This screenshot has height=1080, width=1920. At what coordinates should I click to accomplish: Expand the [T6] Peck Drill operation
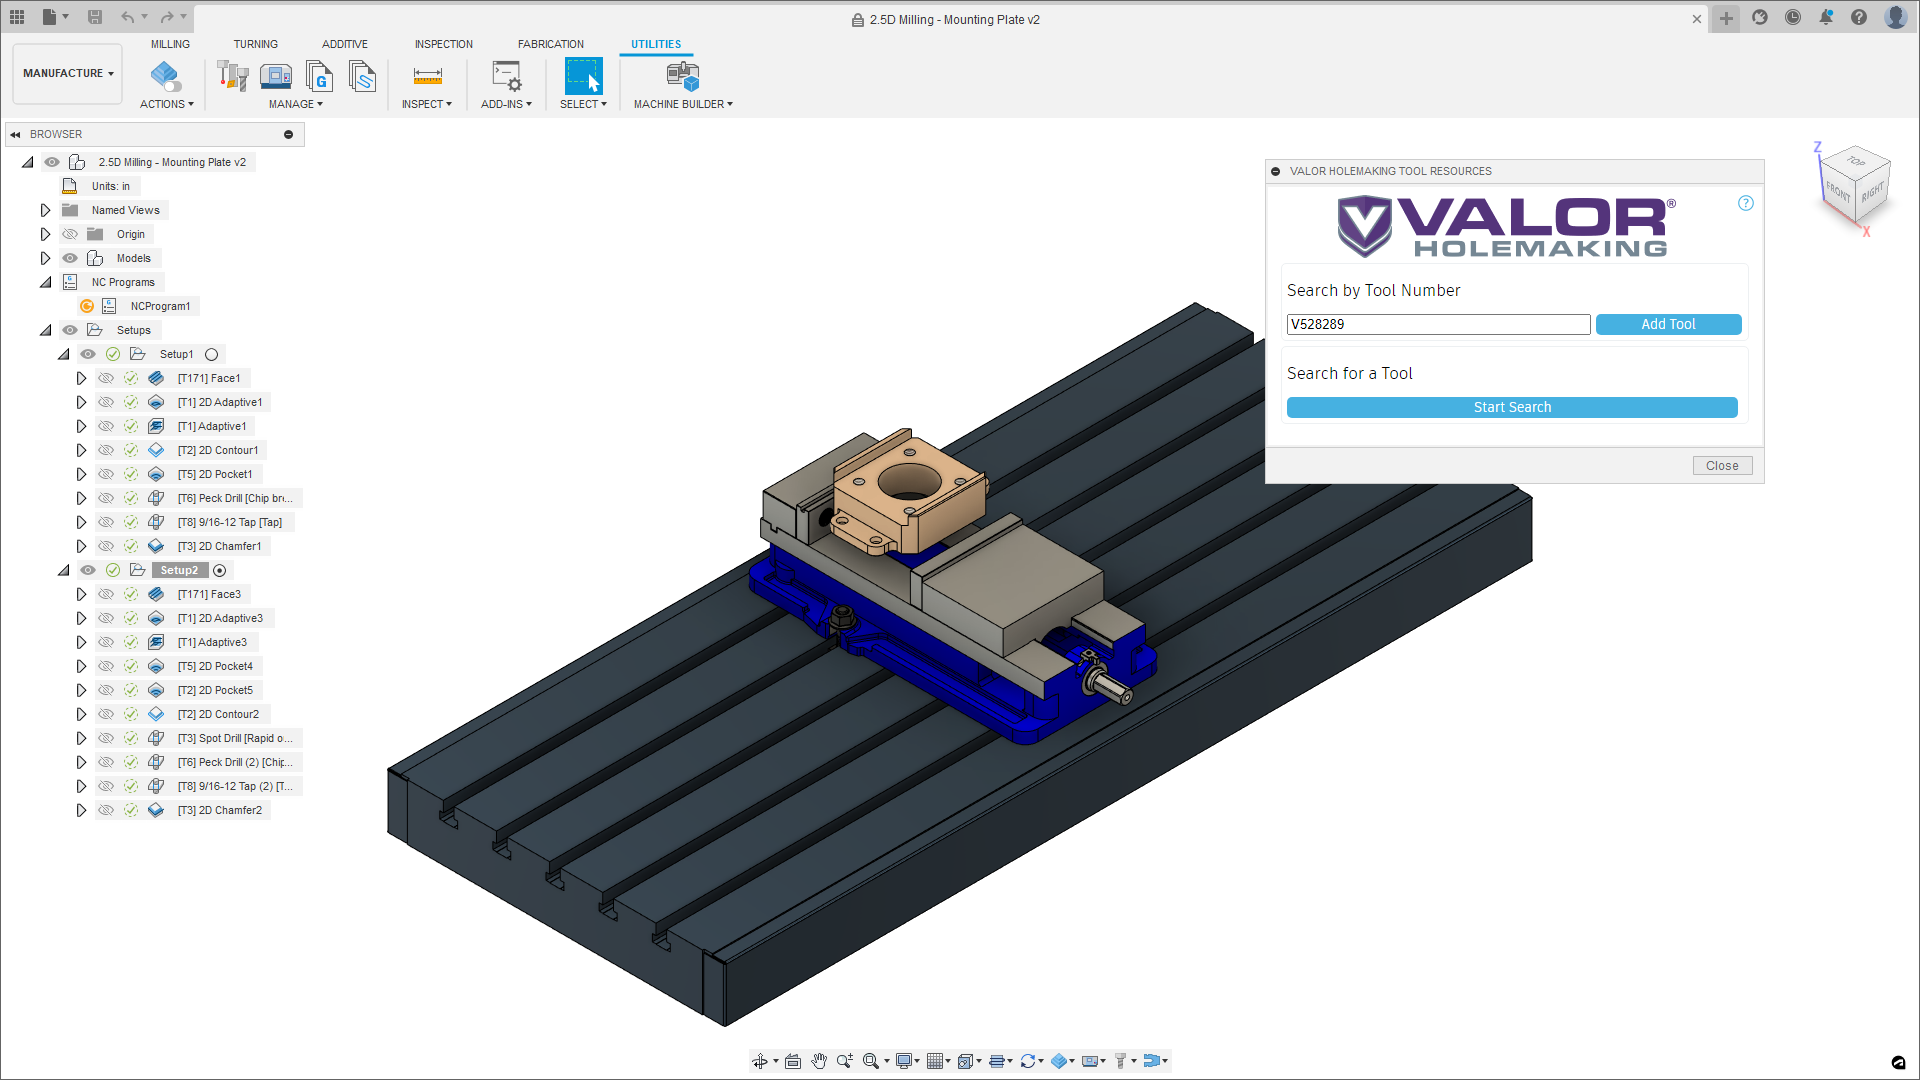pyautogui.click(x=81, y=498)
